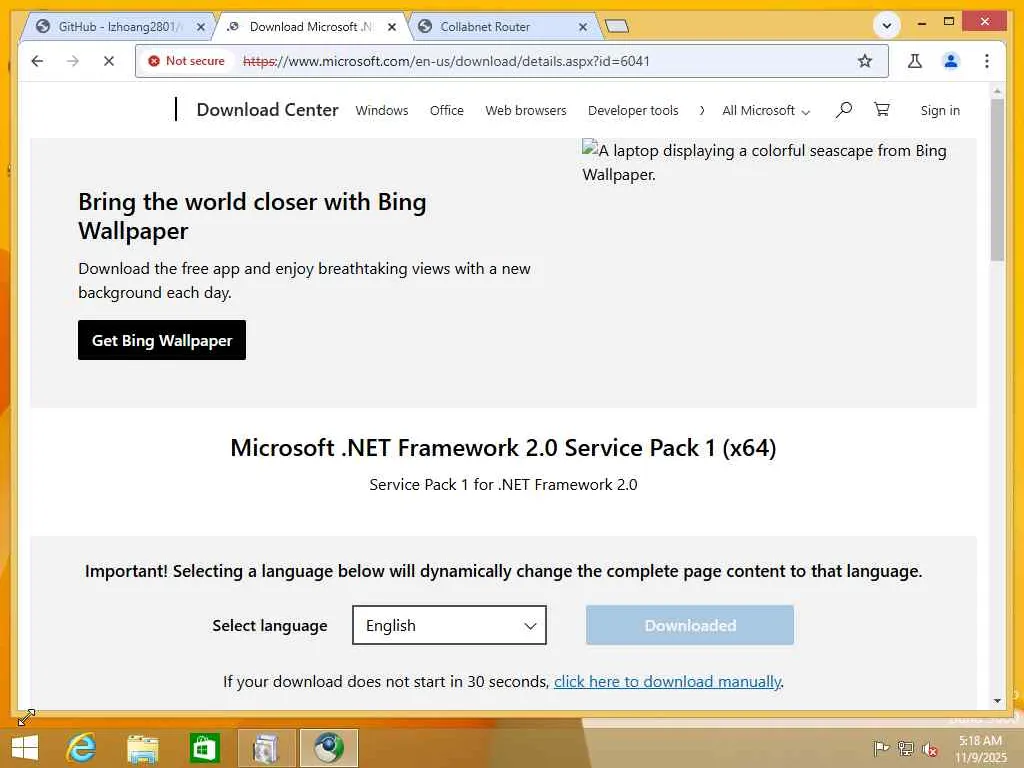Bookmark this page with the star icon
The height and width of the screenshot is (768, 1024).
865,61
